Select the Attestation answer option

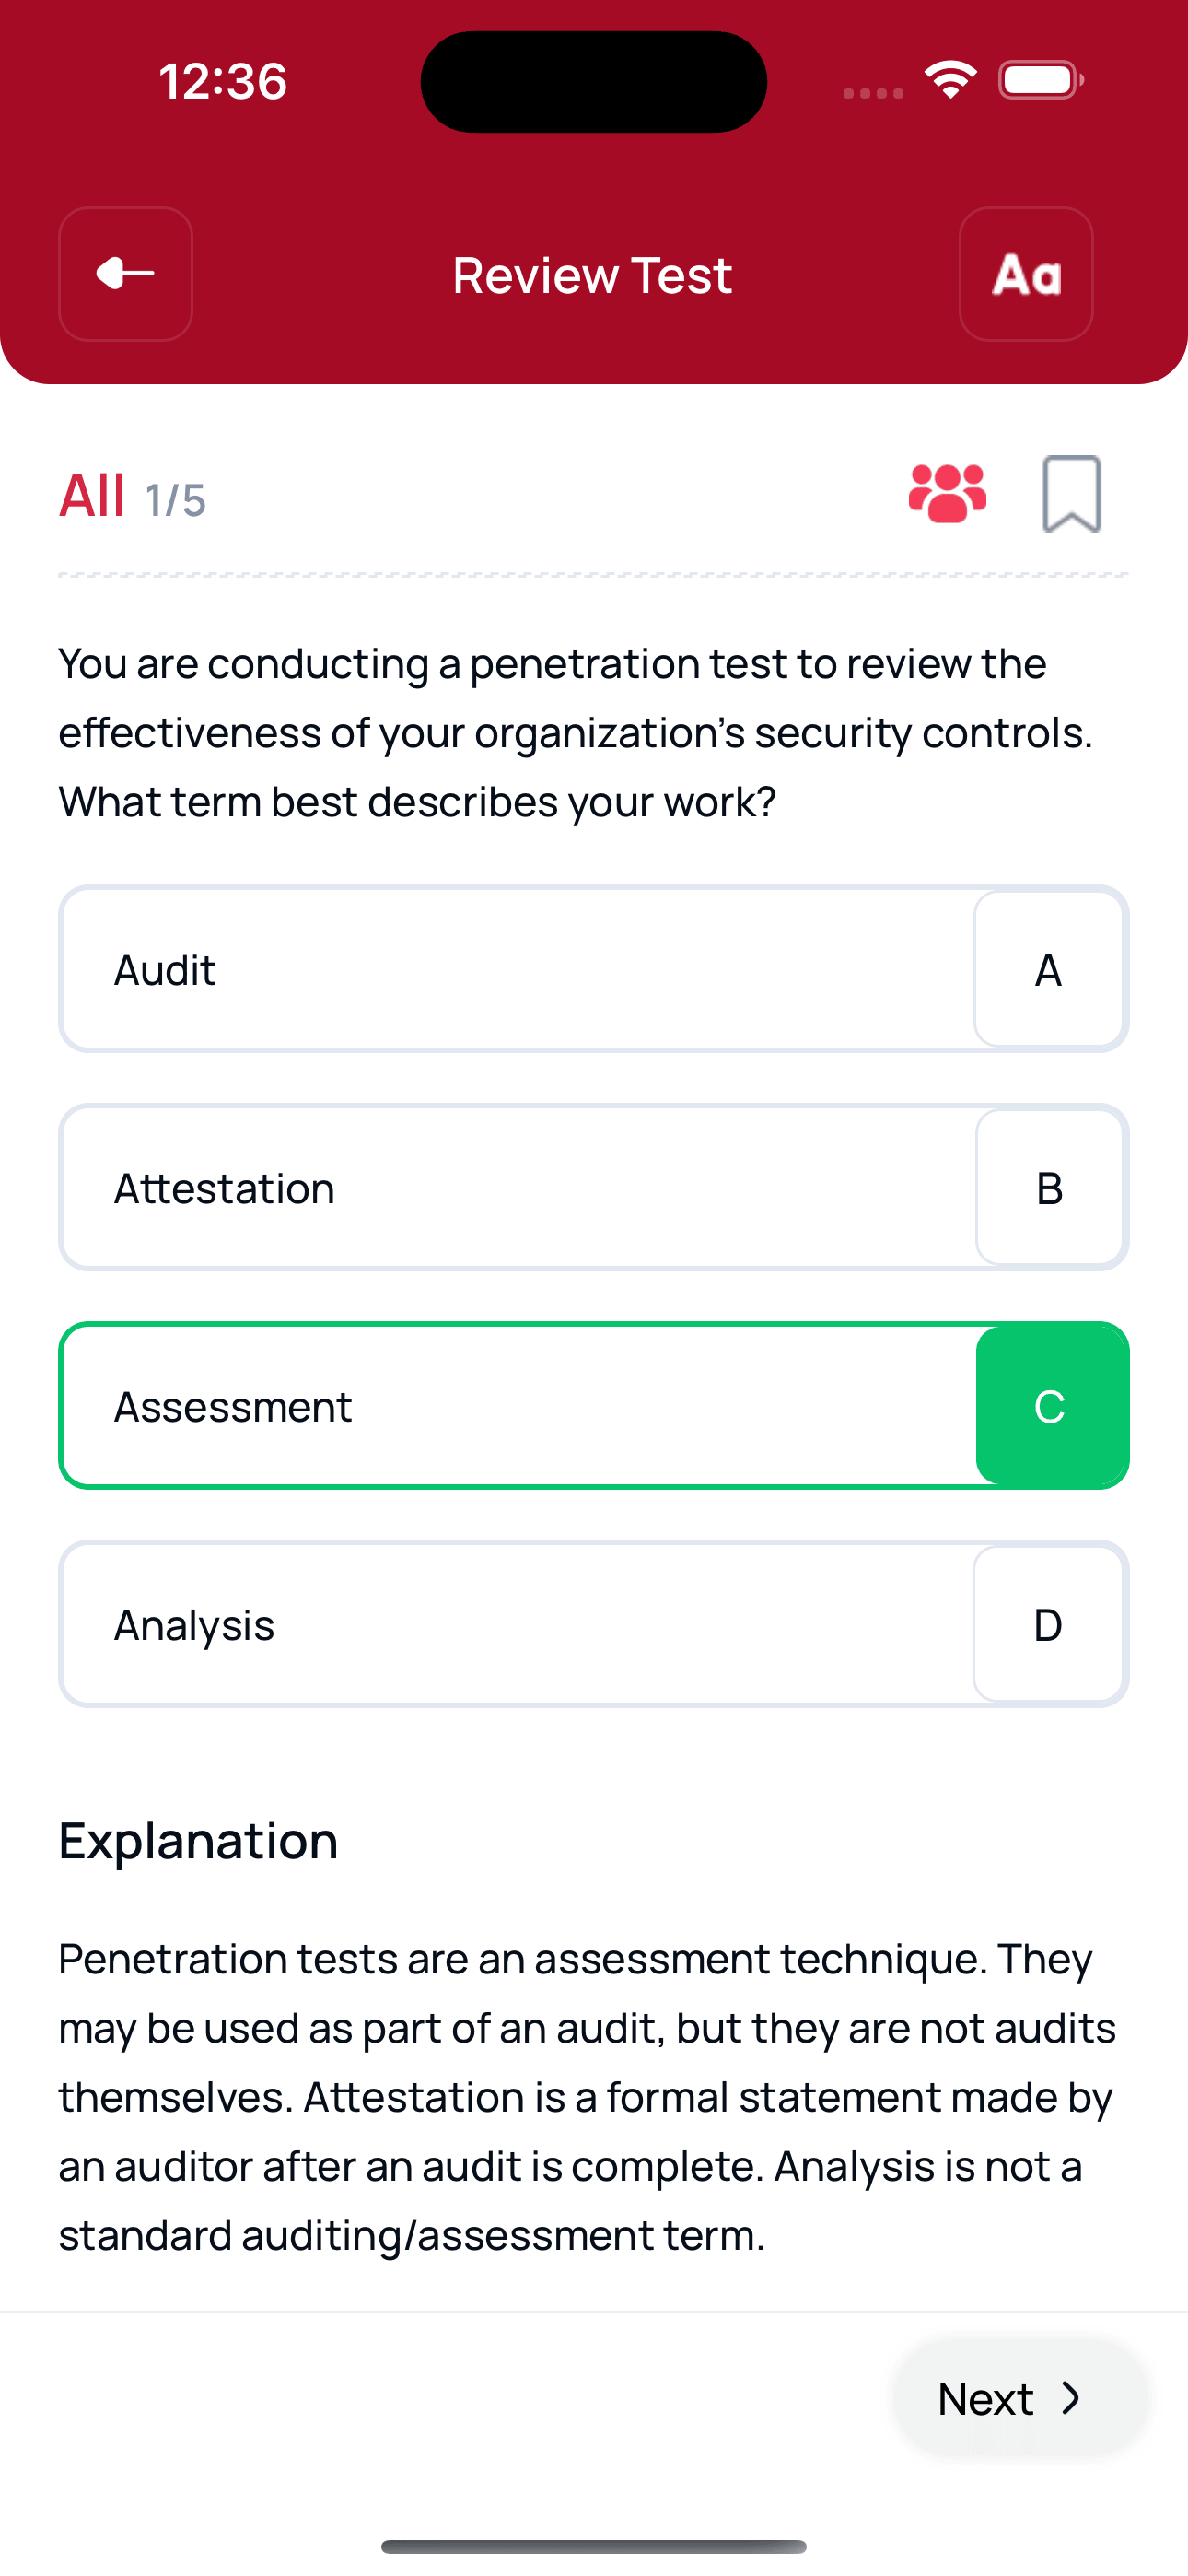[x=516, y=1188]
